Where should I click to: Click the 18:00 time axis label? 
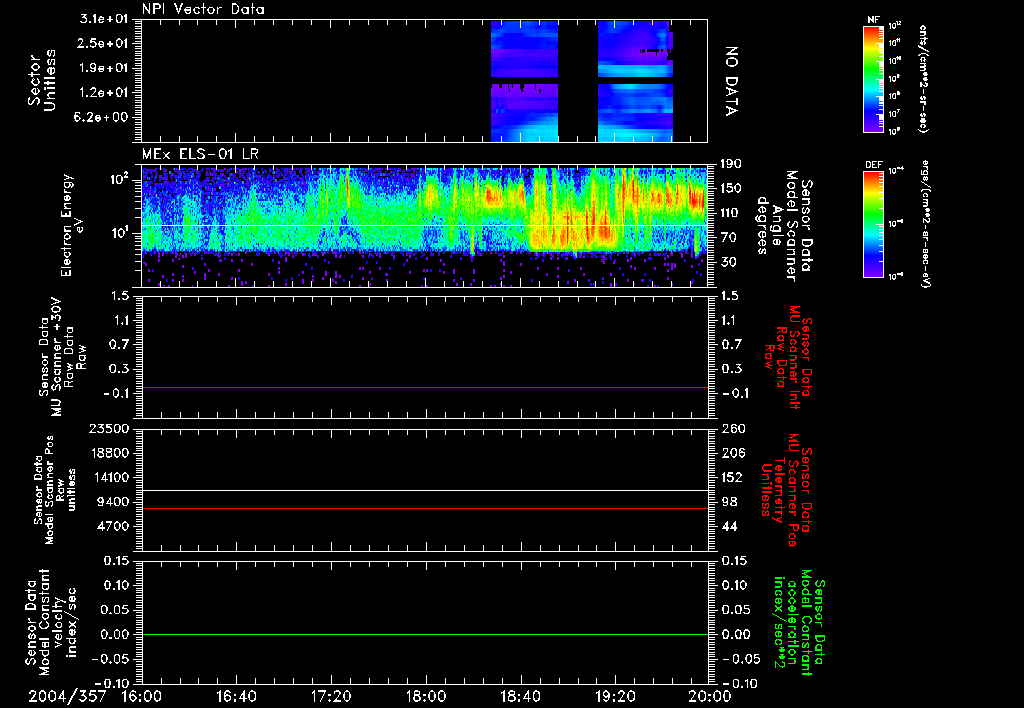click(x=426, y=696)
